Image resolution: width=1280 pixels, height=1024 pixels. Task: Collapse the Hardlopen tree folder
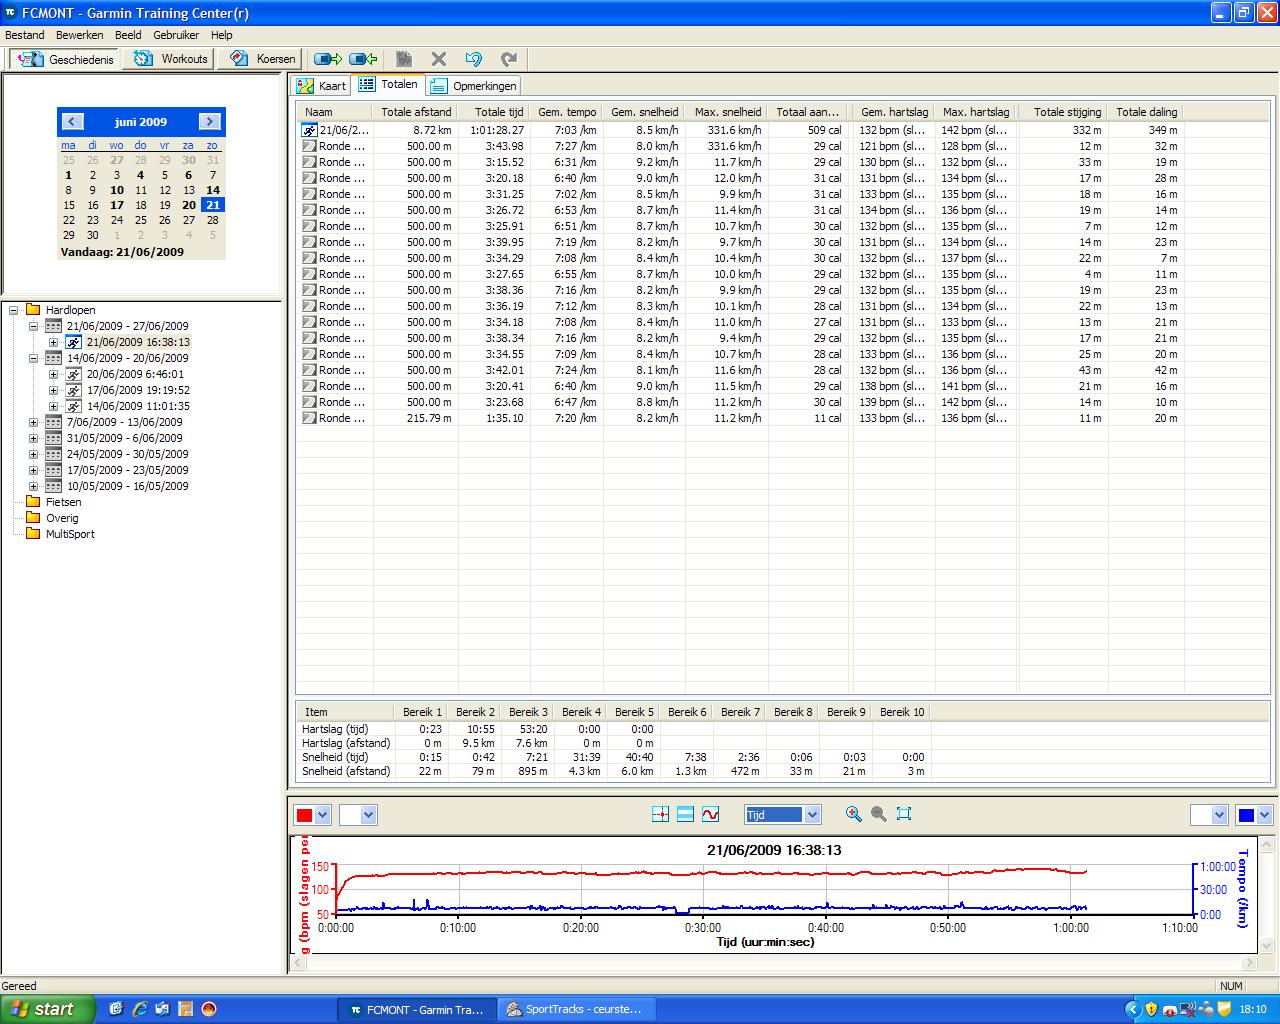click(14, 310)
